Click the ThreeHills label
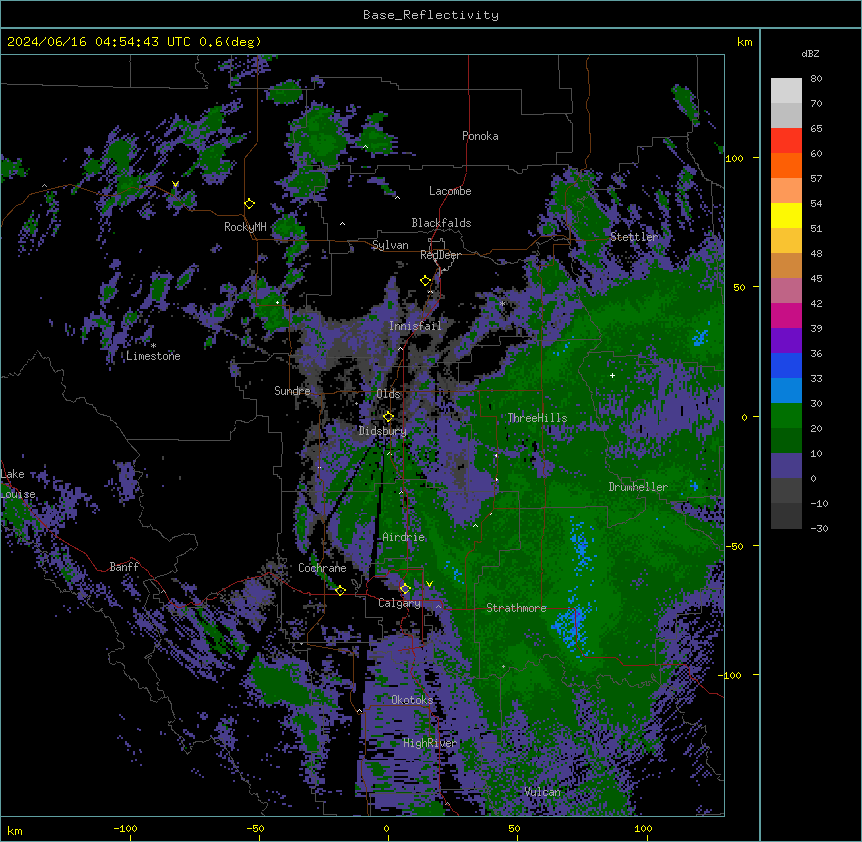Image resolution: width=862 pixels, height=842 pixels. [x=537, y=418]
